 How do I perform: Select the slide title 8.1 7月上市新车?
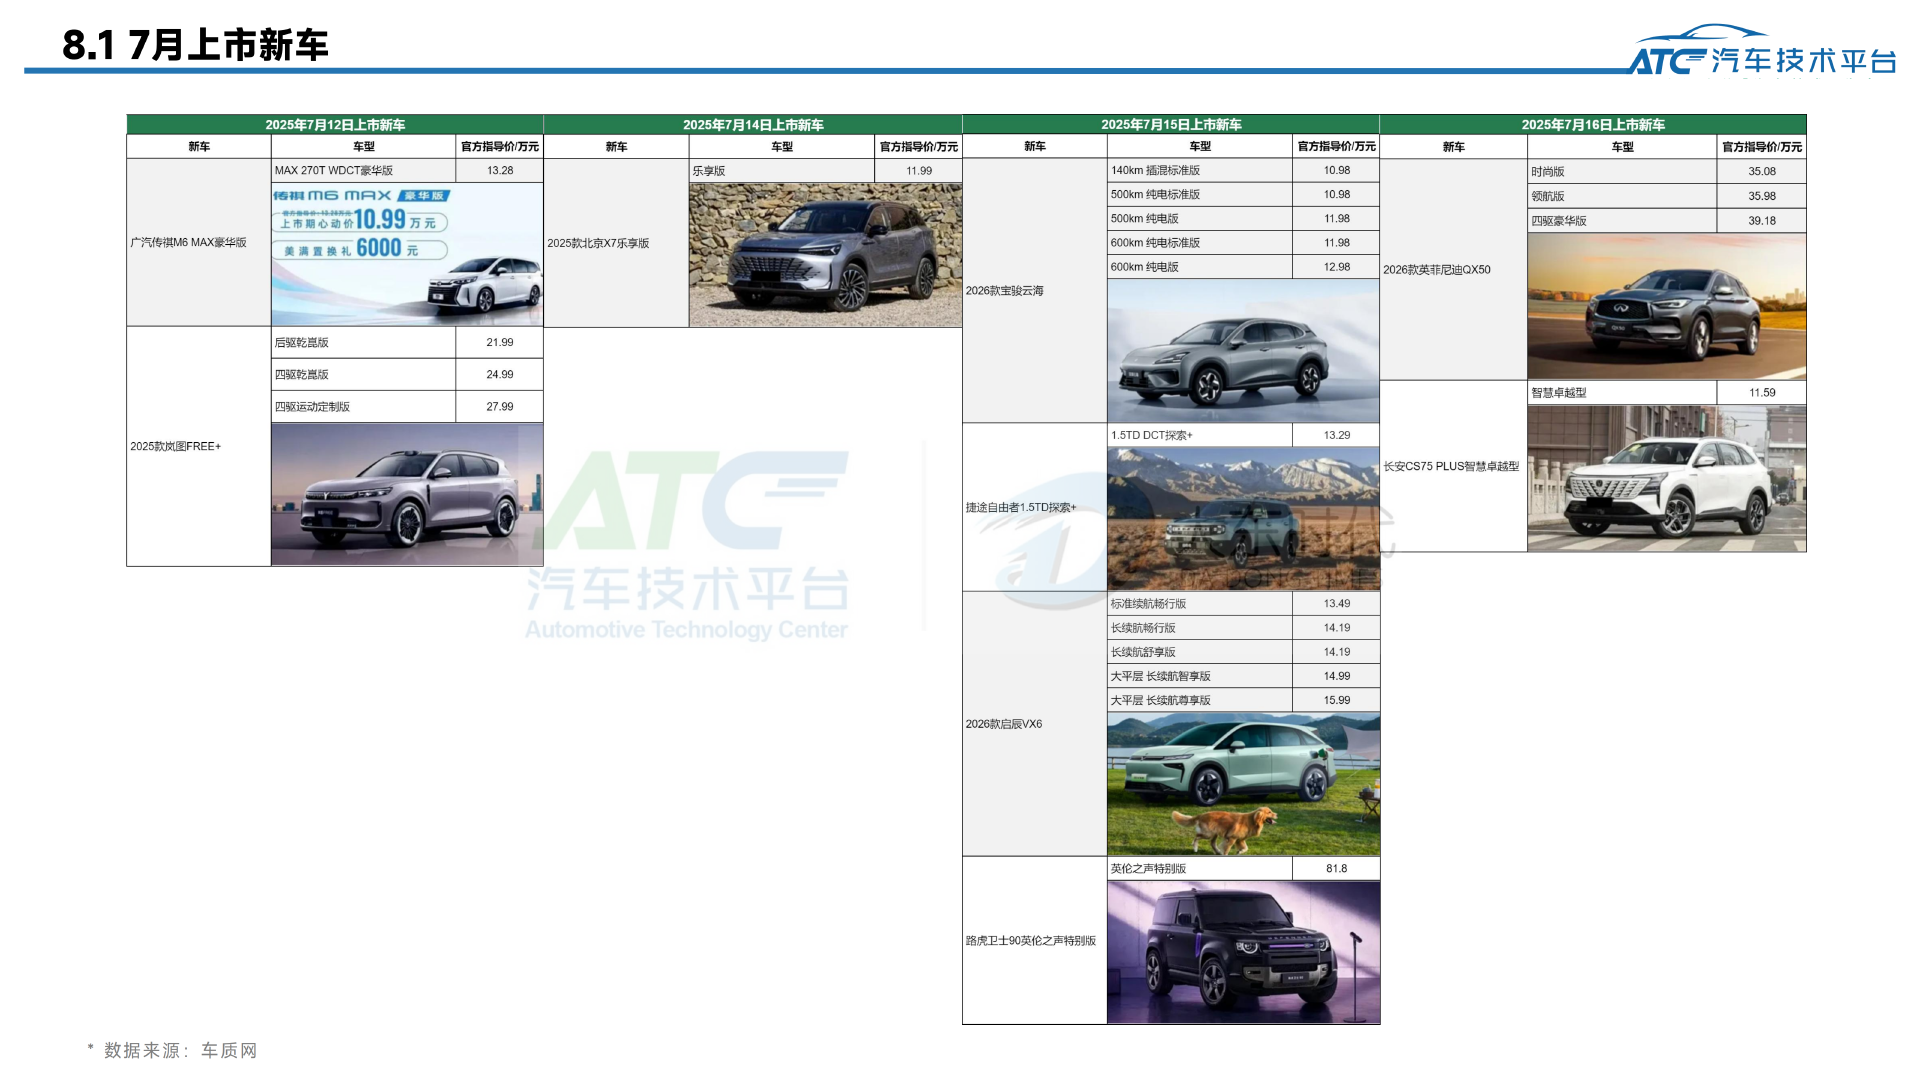[x=195, y=45]
